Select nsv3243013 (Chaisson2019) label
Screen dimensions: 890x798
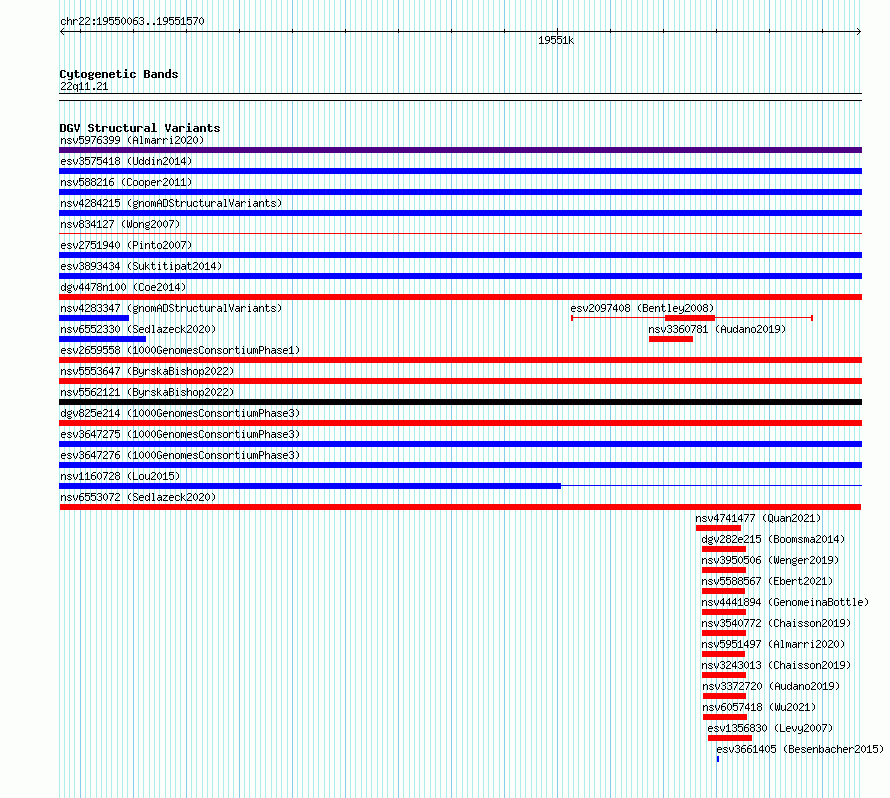click(776, 665)
